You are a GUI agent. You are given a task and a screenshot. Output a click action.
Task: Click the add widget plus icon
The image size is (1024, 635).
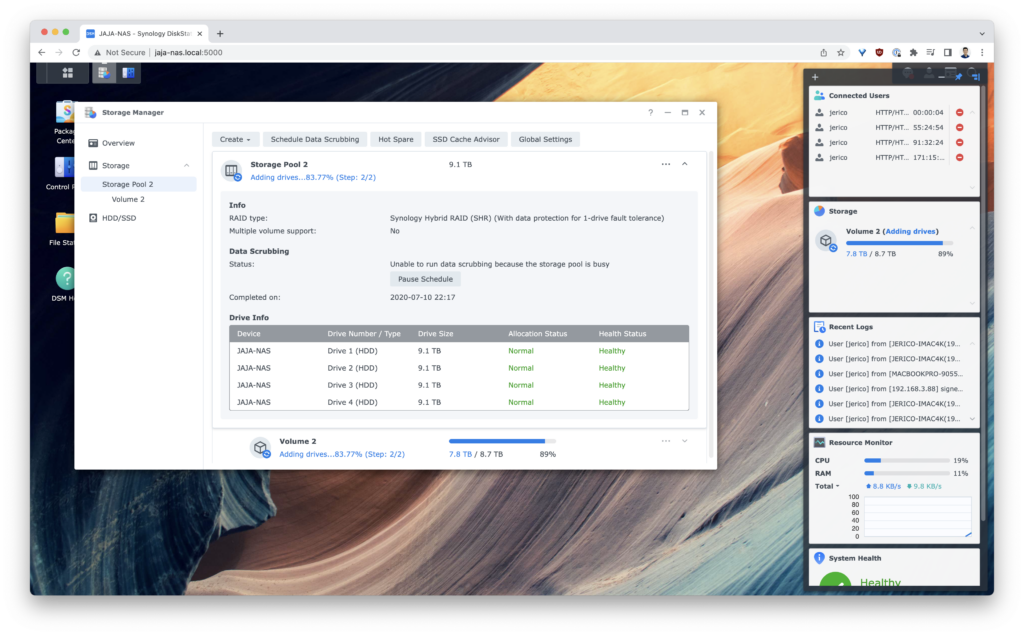815,77
